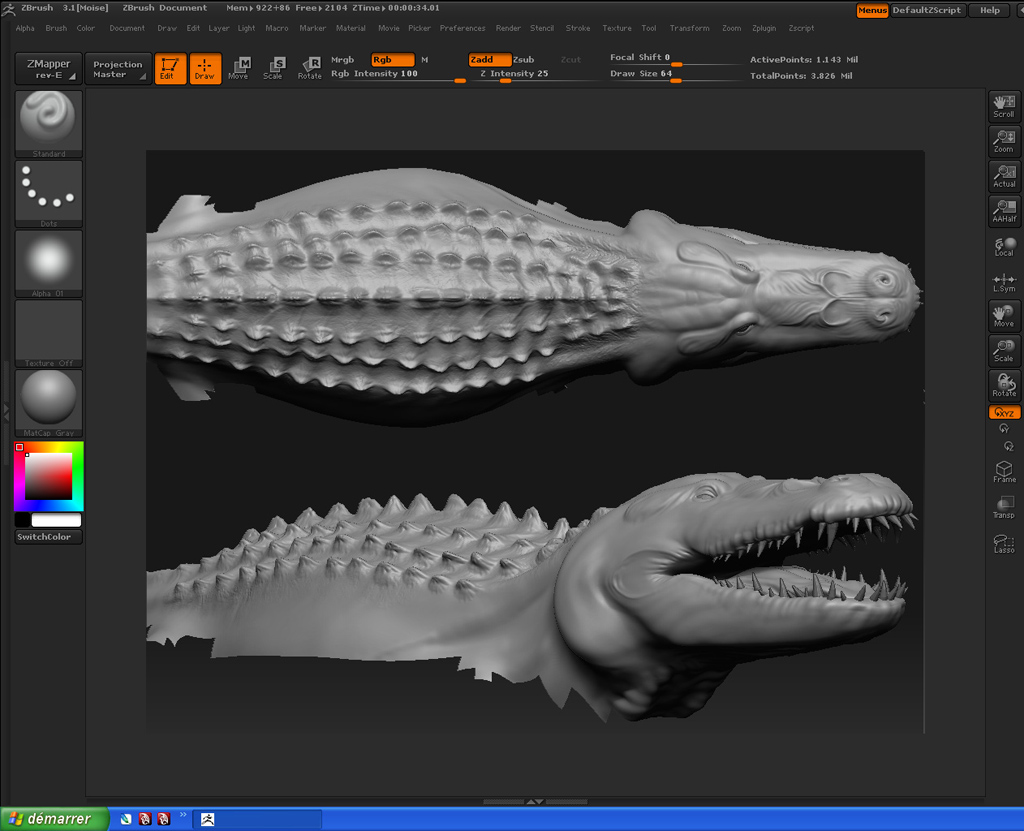1024x831 pixels.
Task: Open the Zplugin menu
Action: point(764,28)
